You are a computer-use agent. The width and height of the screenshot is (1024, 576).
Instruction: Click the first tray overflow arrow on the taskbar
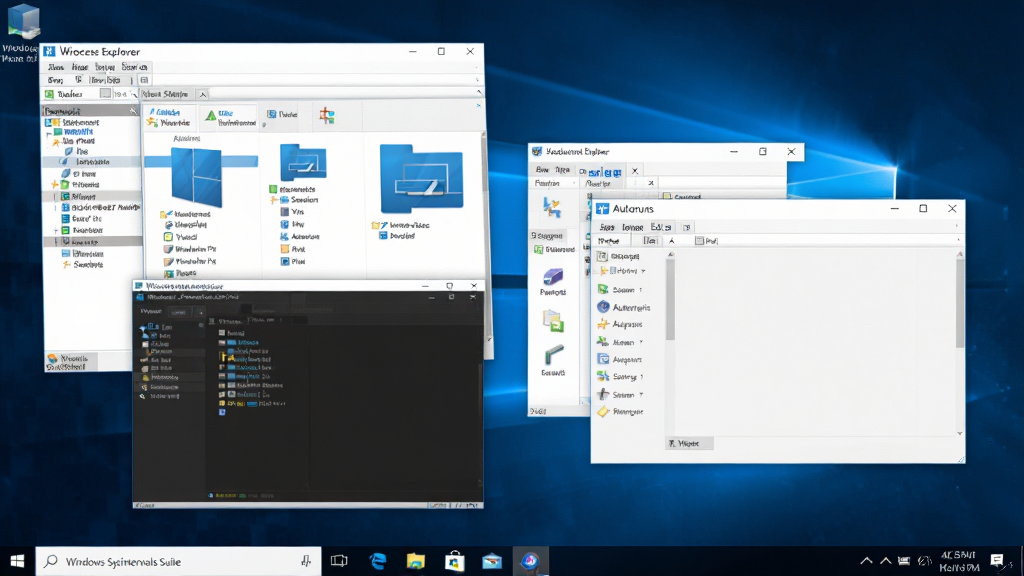(866, 561)
